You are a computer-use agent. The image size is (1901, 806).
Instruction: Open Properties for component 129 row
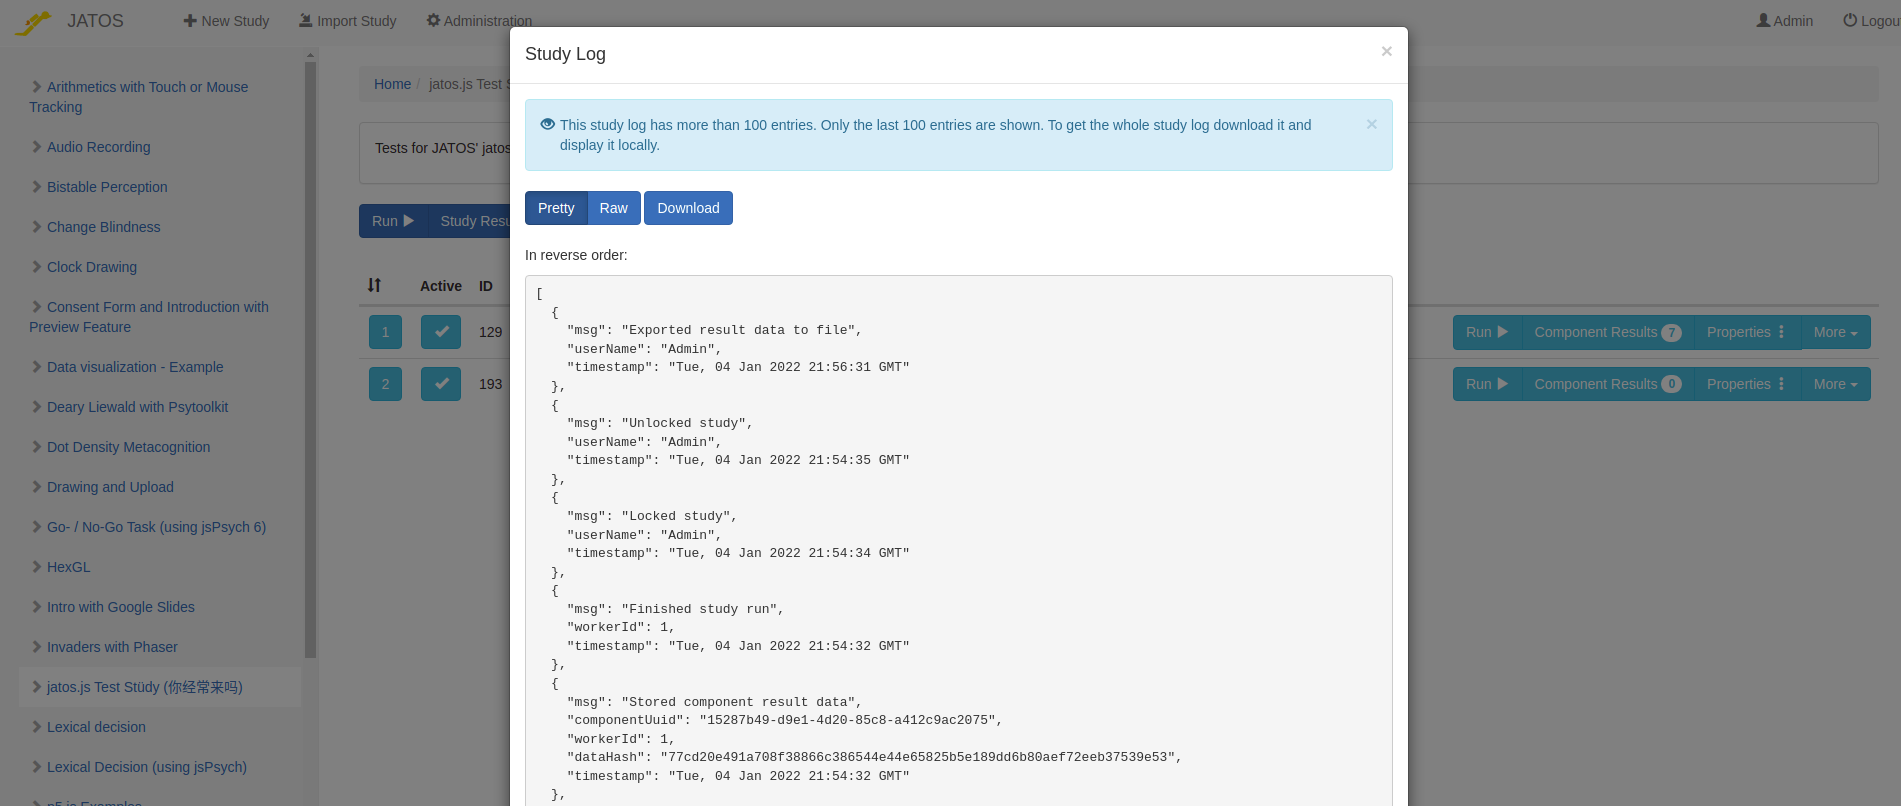pyautogui.click(x=1746, y=332)
